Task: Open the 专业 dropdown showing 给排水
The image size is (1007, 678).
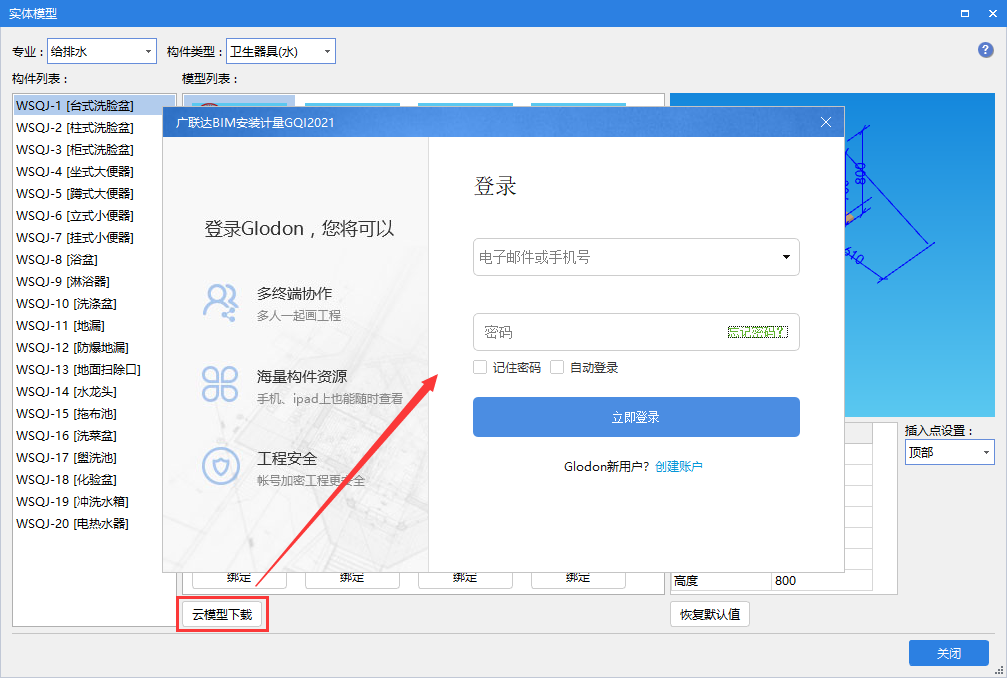Action: (102, 51)
